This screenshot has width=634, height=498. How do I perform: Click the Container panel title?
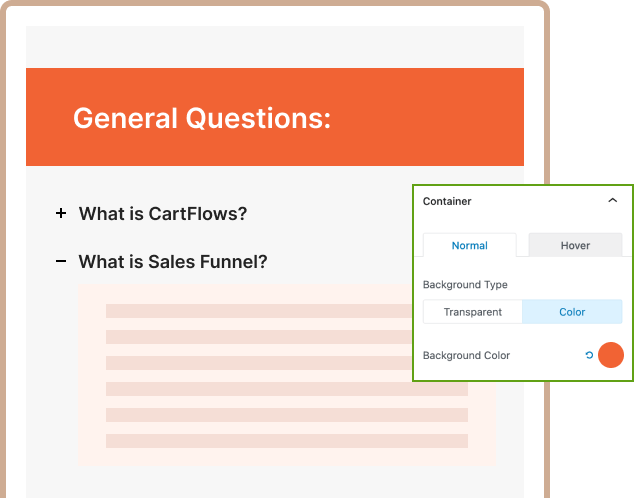[447, 201]
